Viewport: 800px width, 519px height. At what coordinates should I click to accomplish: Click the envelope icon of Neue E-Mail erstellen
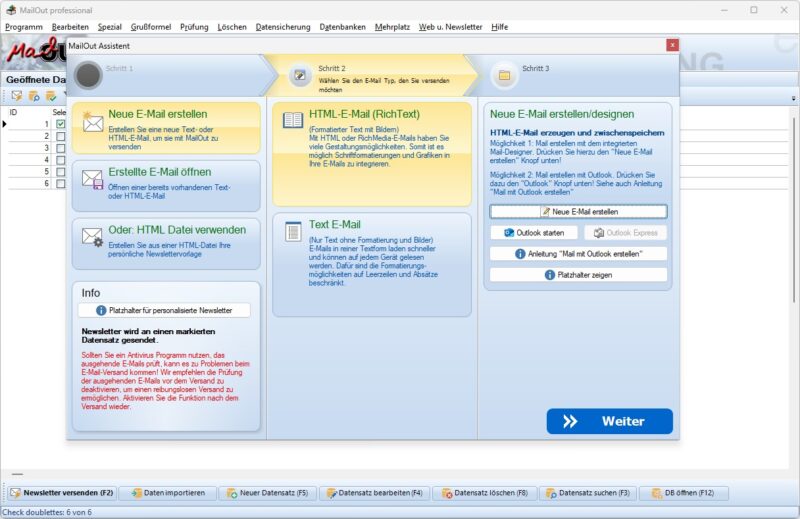(x=92, y=122)
